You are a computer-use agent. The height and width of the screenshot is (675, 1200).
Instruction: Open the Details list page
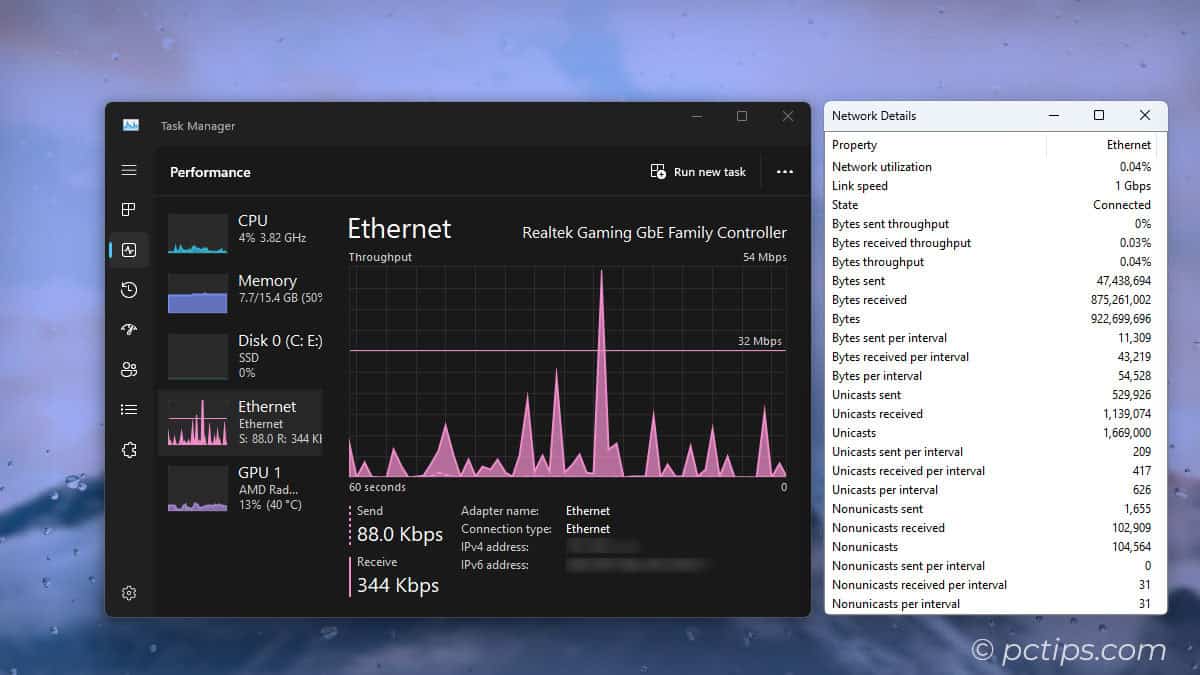[128, 409]
